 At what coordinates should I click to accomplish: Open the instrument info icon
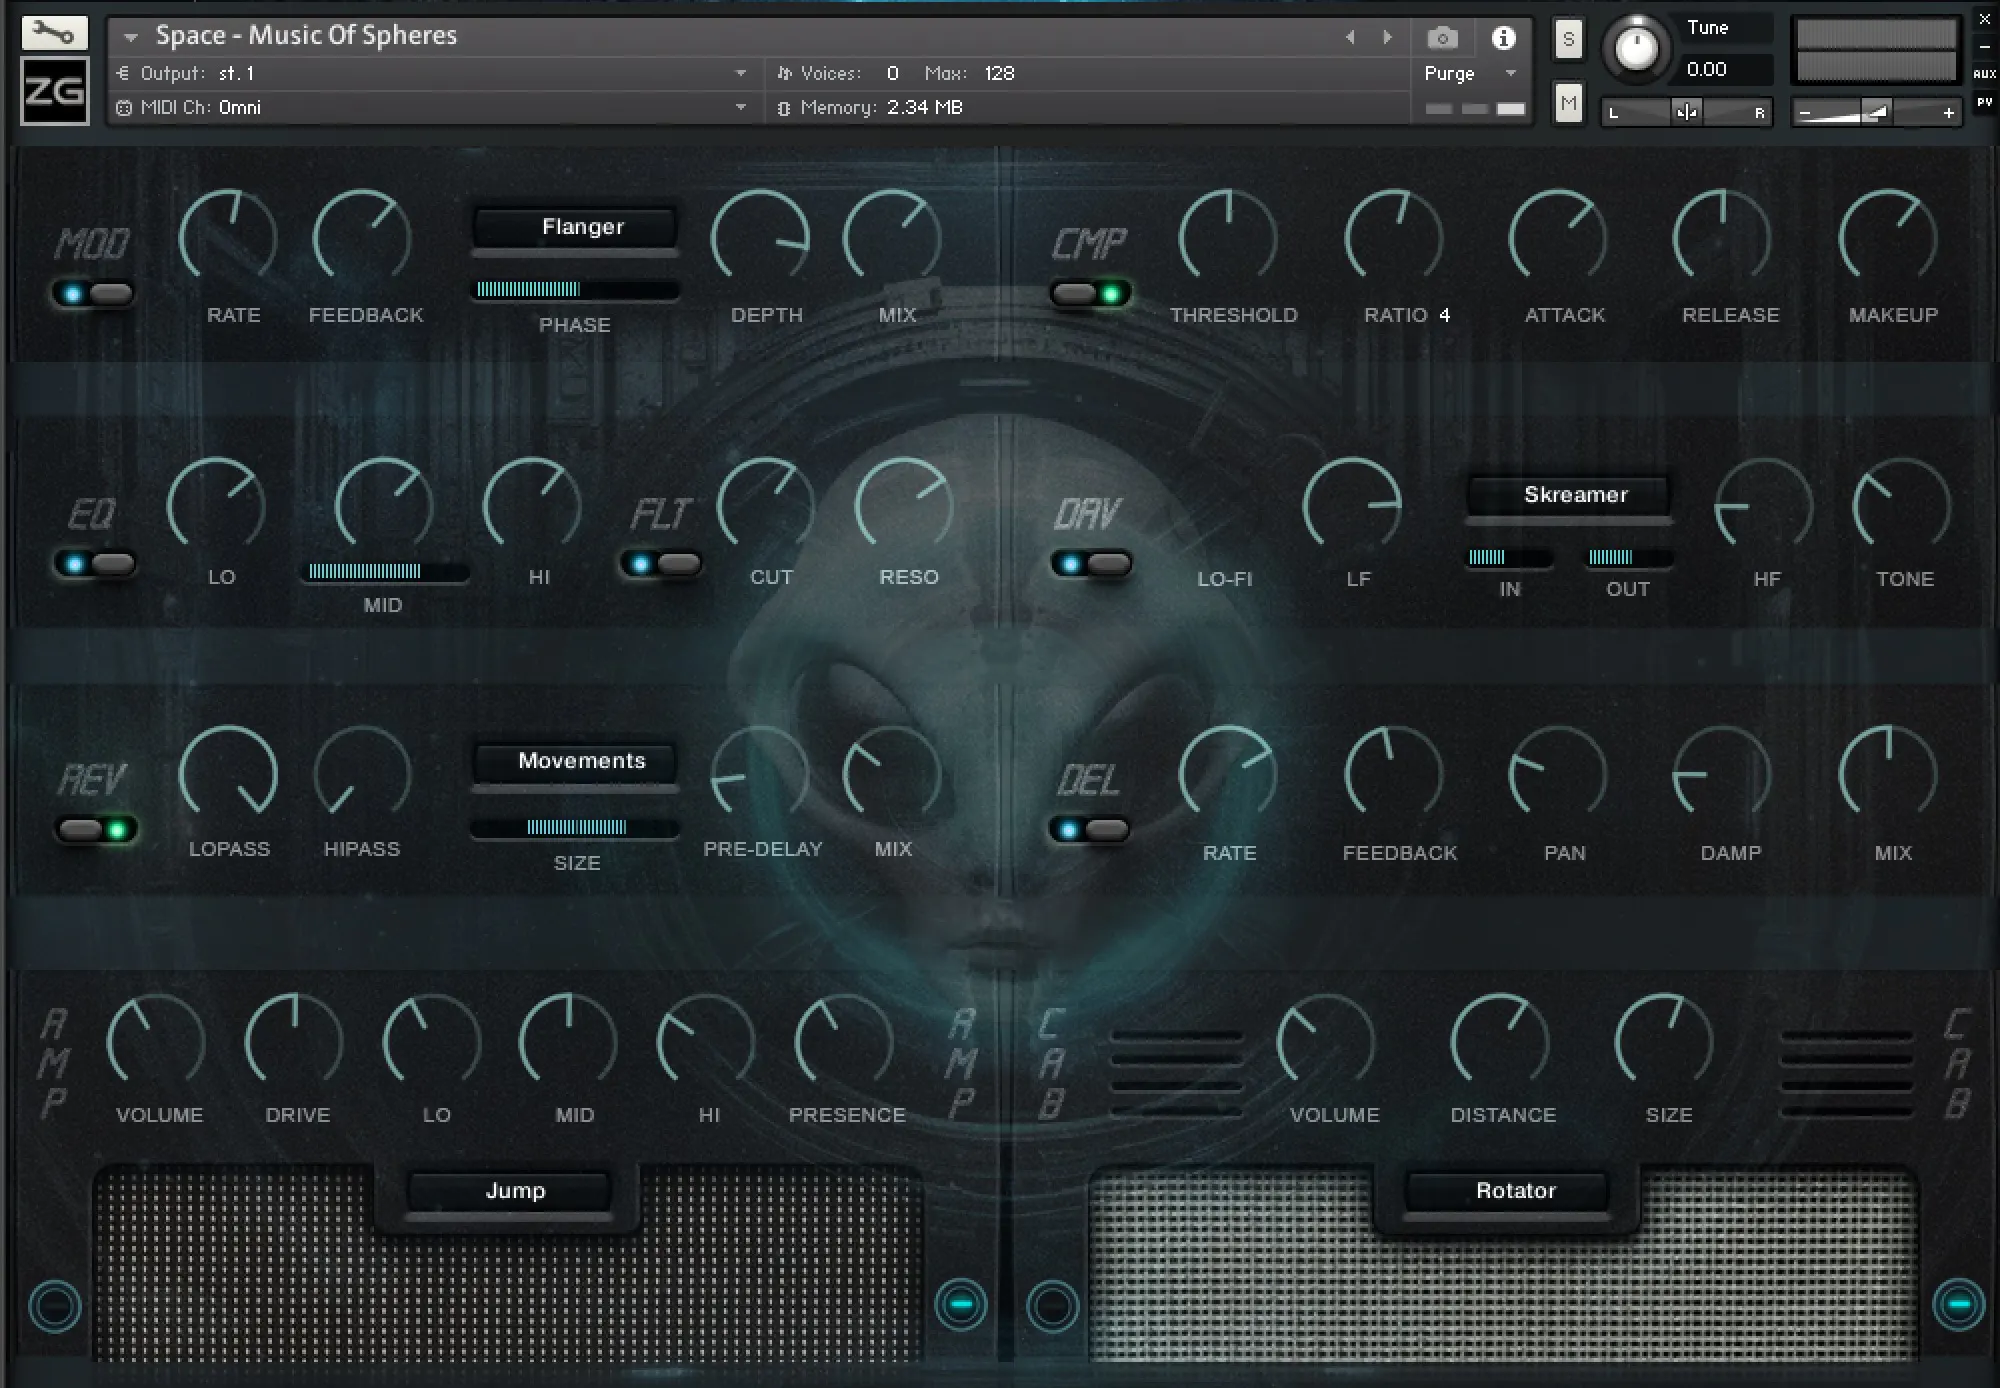click(x=1503, y=38)
